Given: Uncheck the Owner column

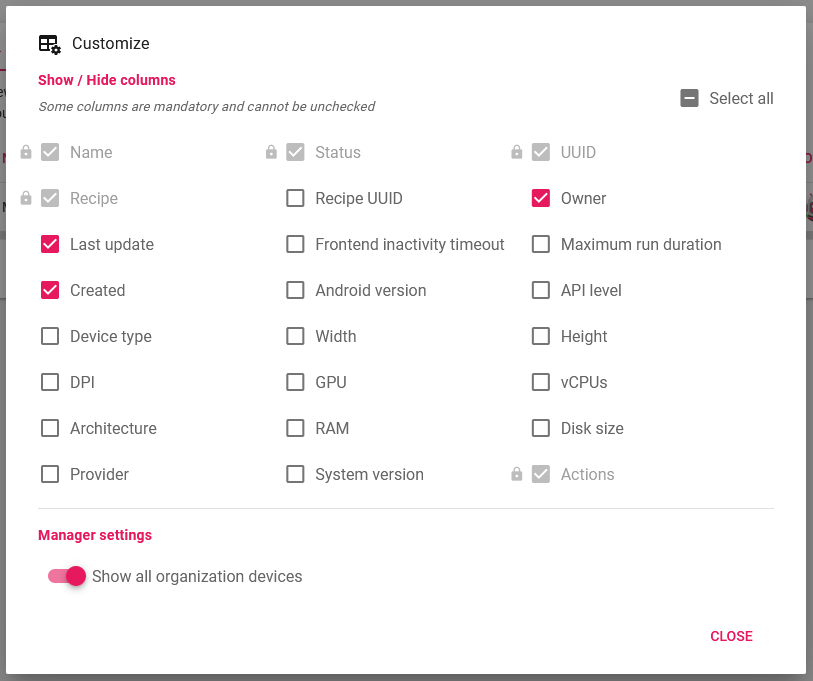Looking at the screenshot, I should pyautogui.click(x=541, y=198).
